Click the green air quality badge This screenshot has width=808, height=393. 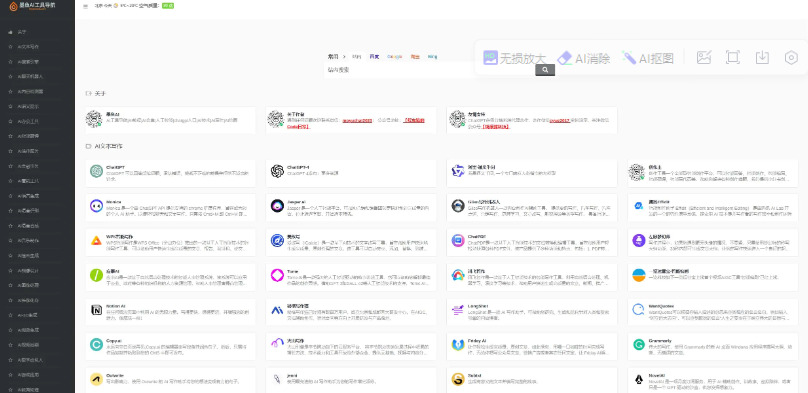(168, 6)
